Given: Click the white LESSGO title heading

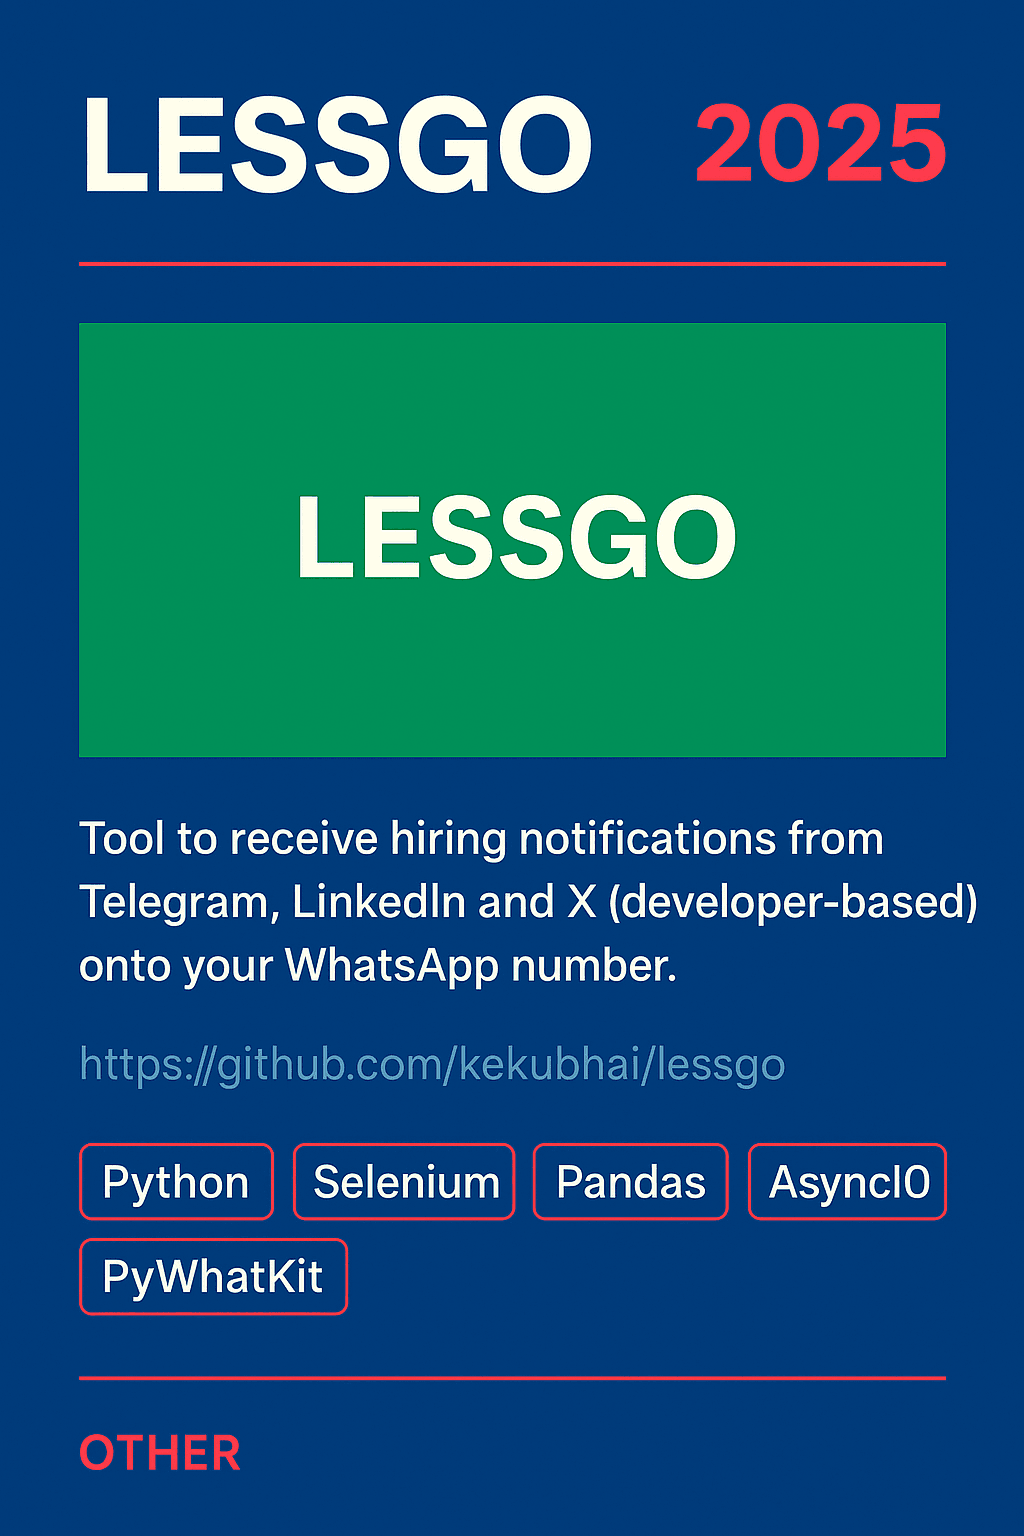Looking at the screenshot, I should click(x=338, y=146).
